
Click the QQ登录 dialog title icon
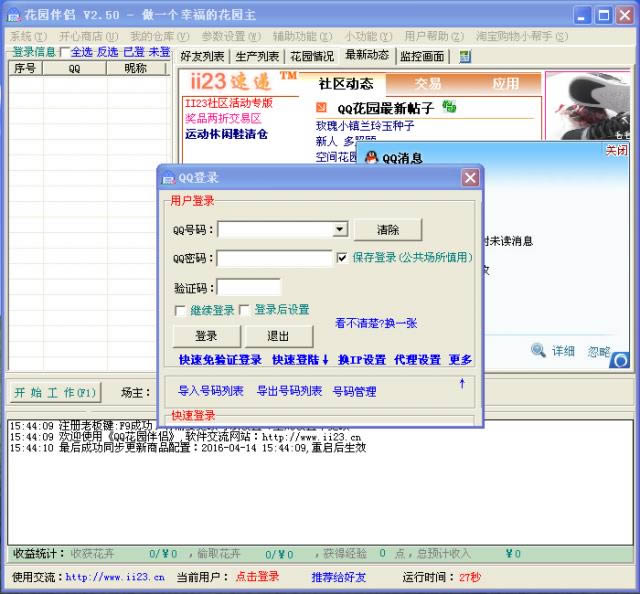coord(168,178)
